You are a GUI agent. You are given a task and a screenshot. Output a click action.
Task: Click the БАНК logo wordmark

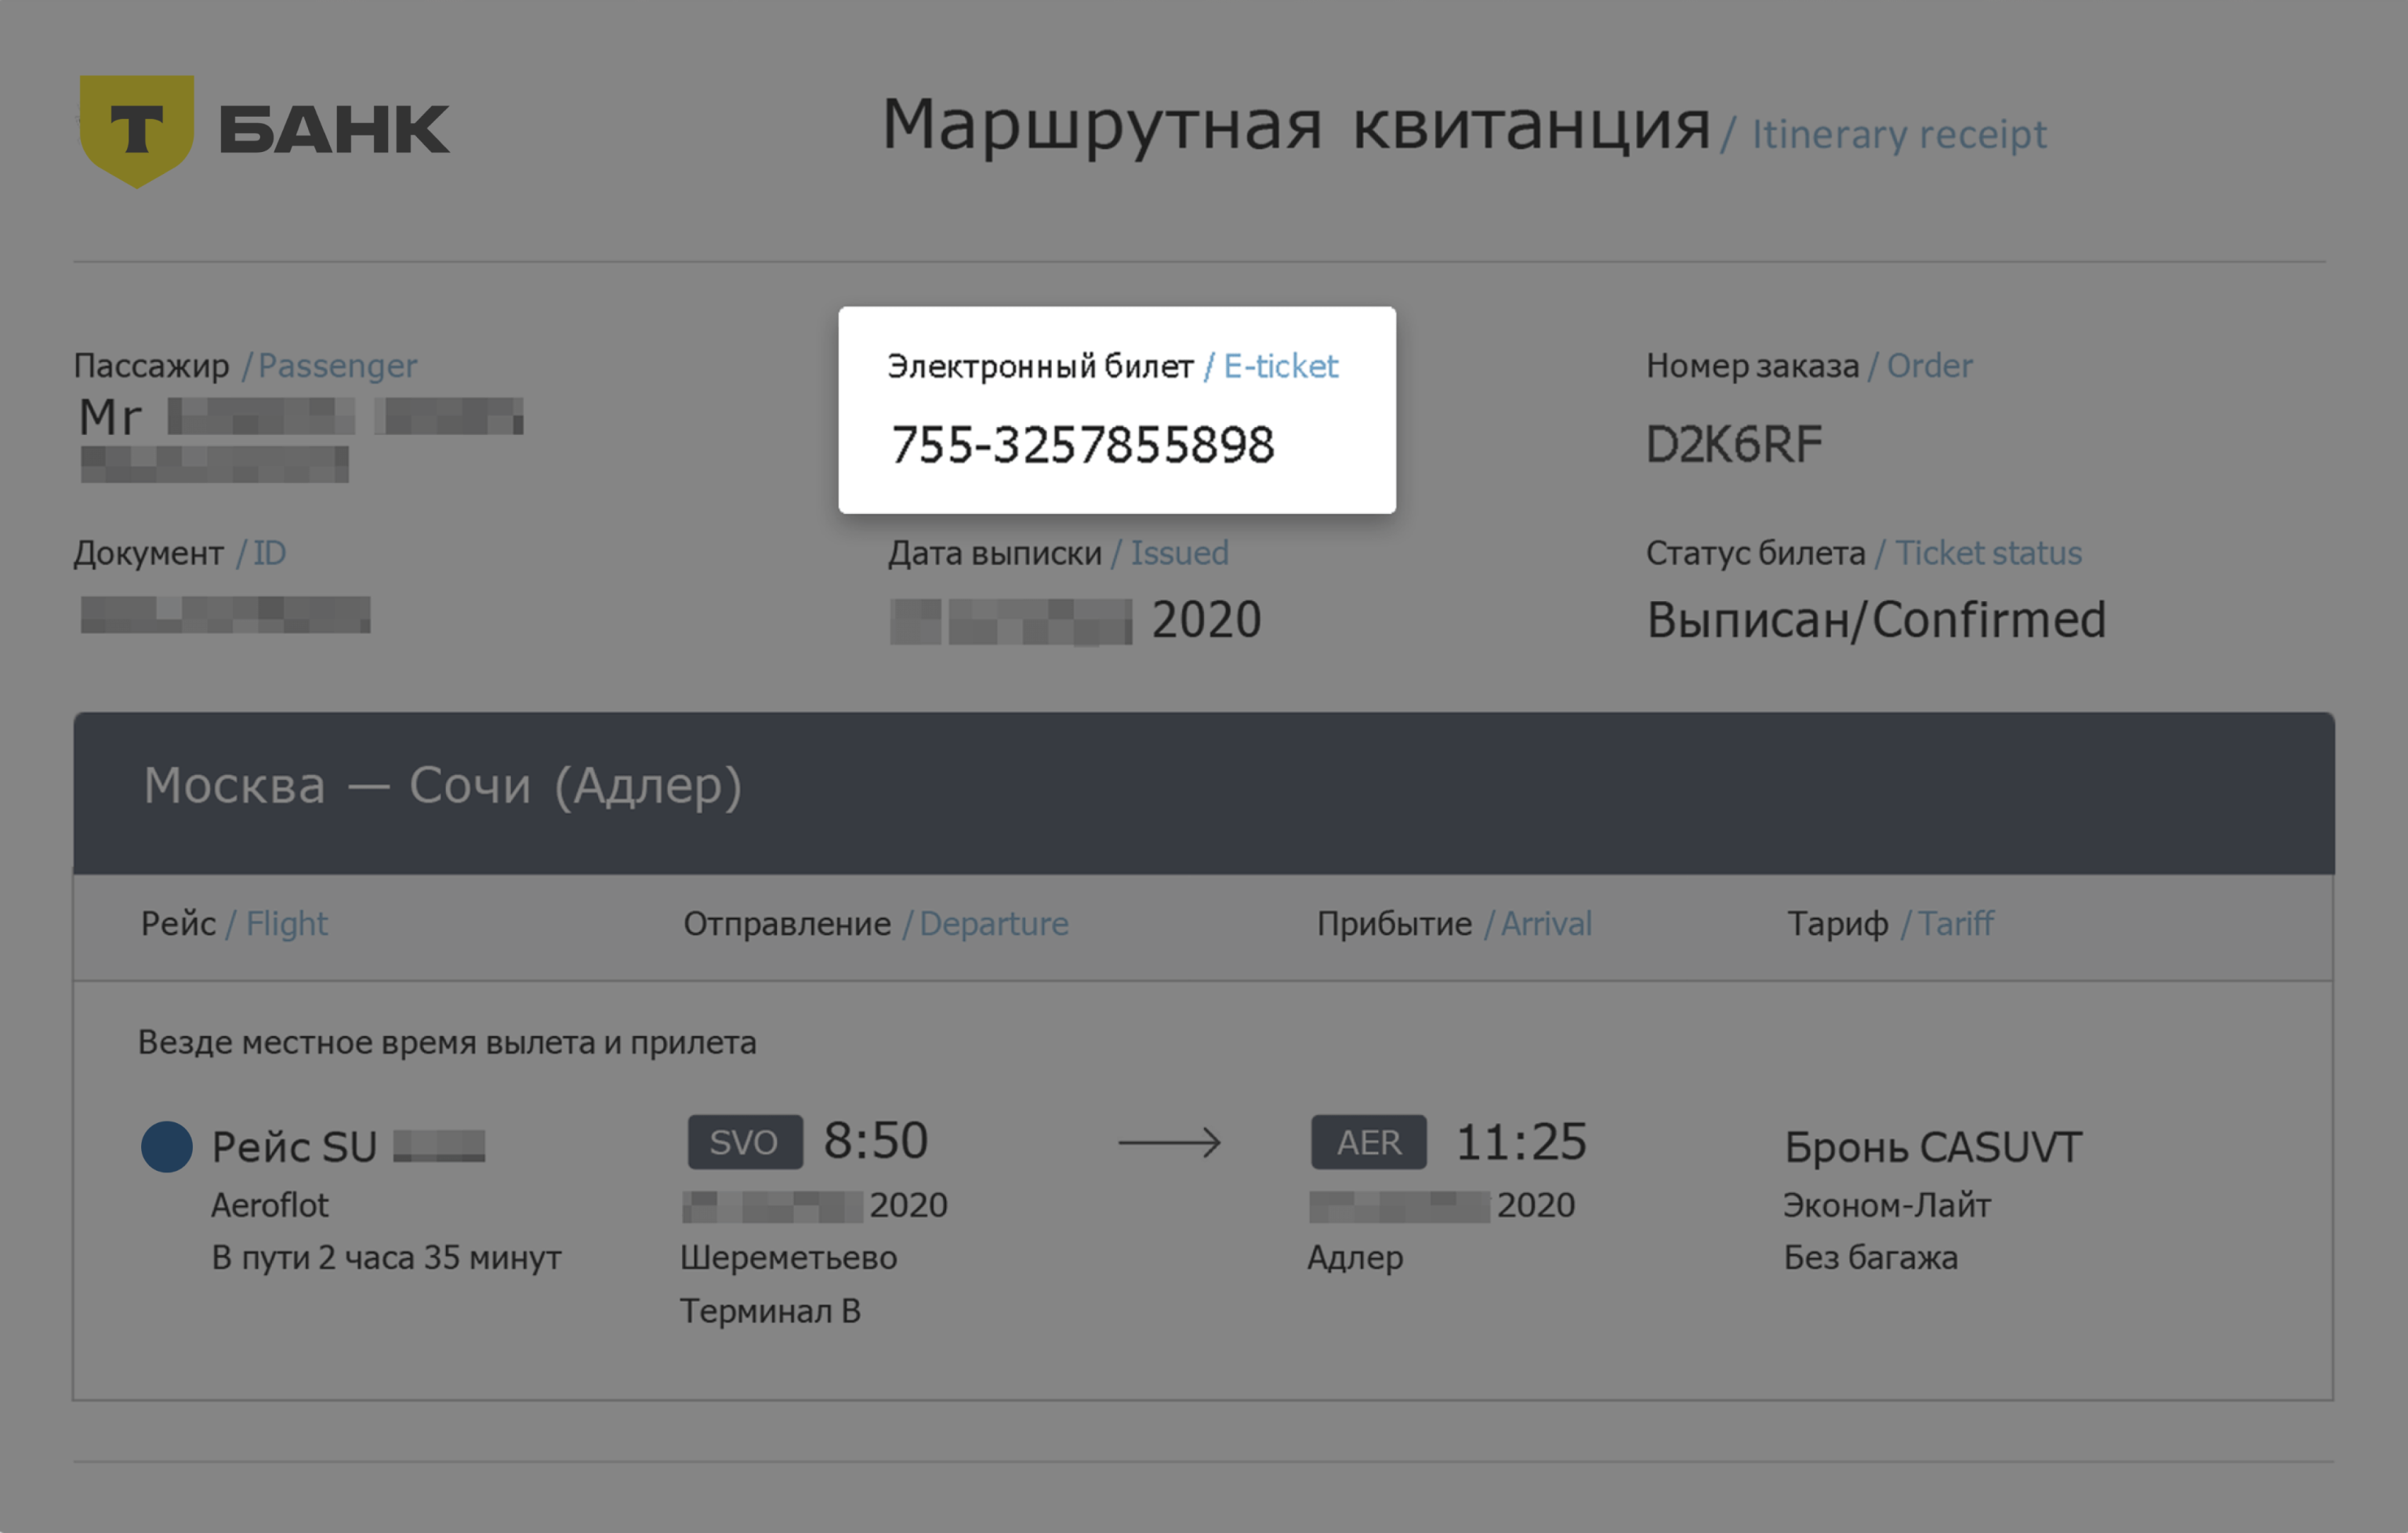334,130
